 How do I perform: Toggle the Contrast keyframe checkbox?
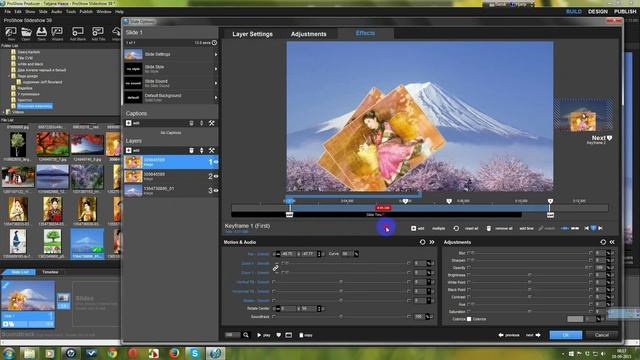[x=469, y=297]
